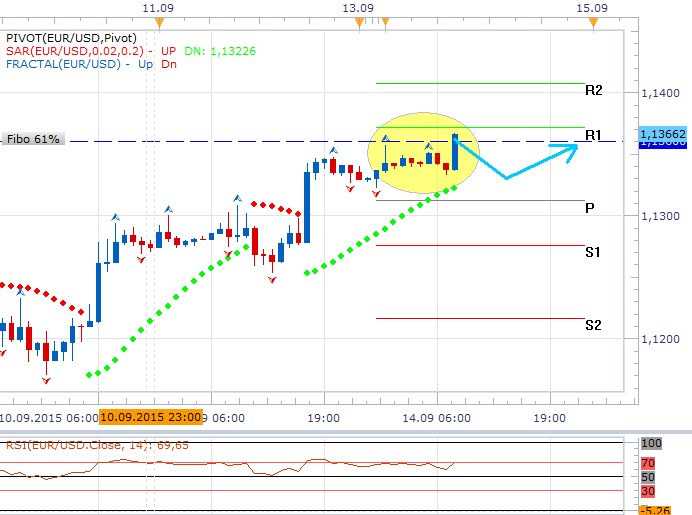Image resolution: width=692 pixels, height=515 pixels.
Task: Click the highlighted 10.09.2015 23:00 time tag
Action: 151,417
